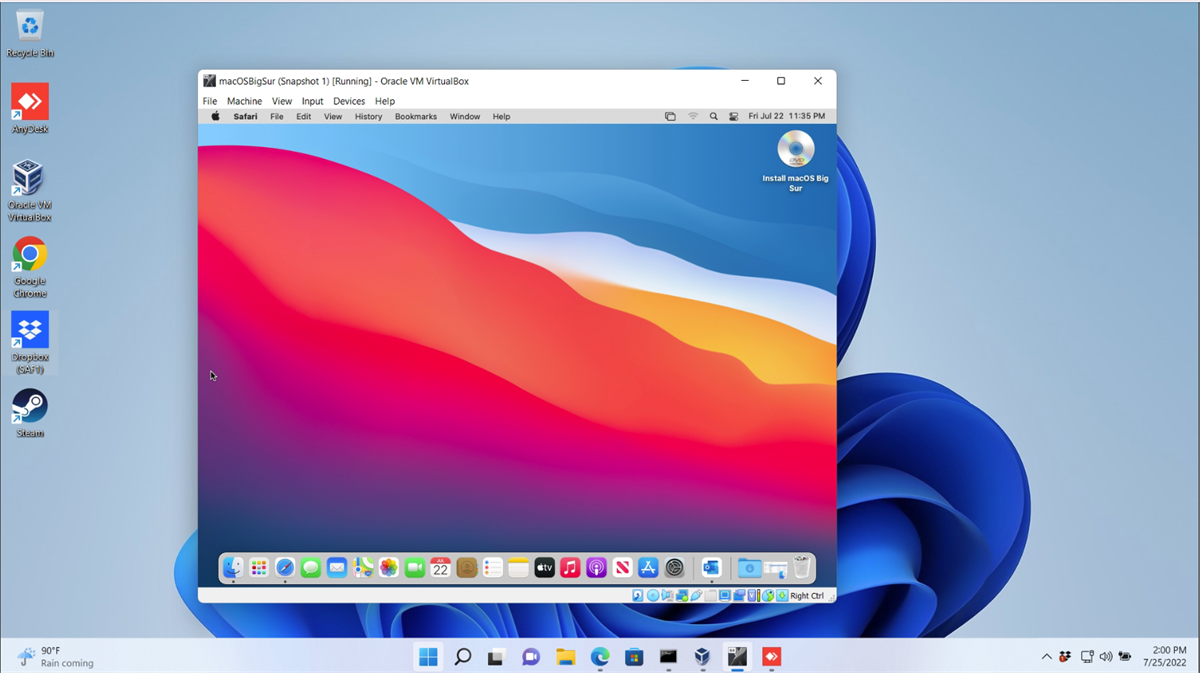1200x673 pixels.
Task: Open System Preferences gear in dock
Action: tap(675, 568)
